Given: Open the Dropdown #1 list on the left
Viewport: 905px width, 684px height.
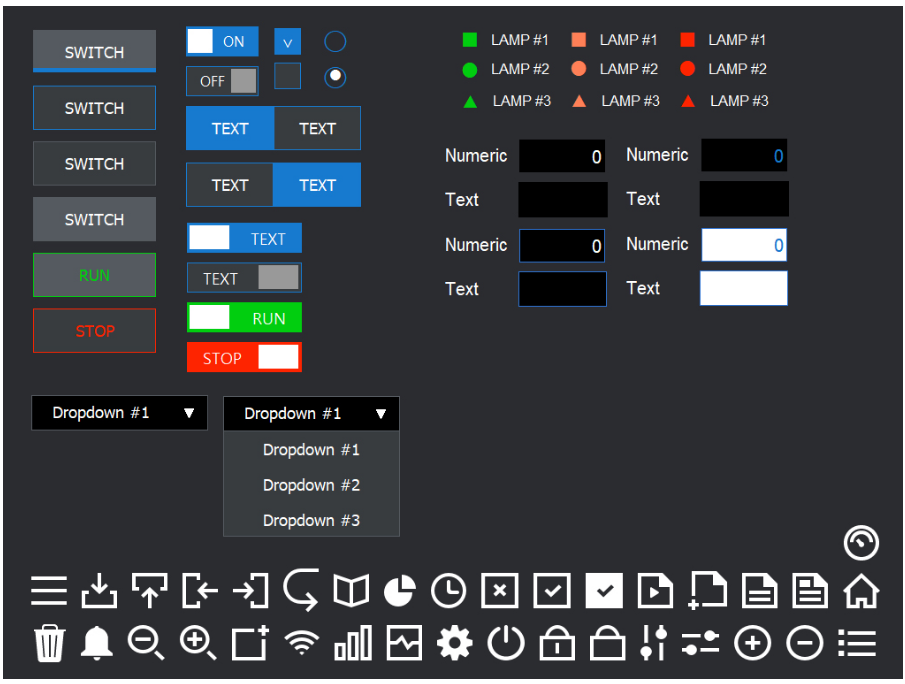Looking at the screenshot, I should click(x=119, y=413).
